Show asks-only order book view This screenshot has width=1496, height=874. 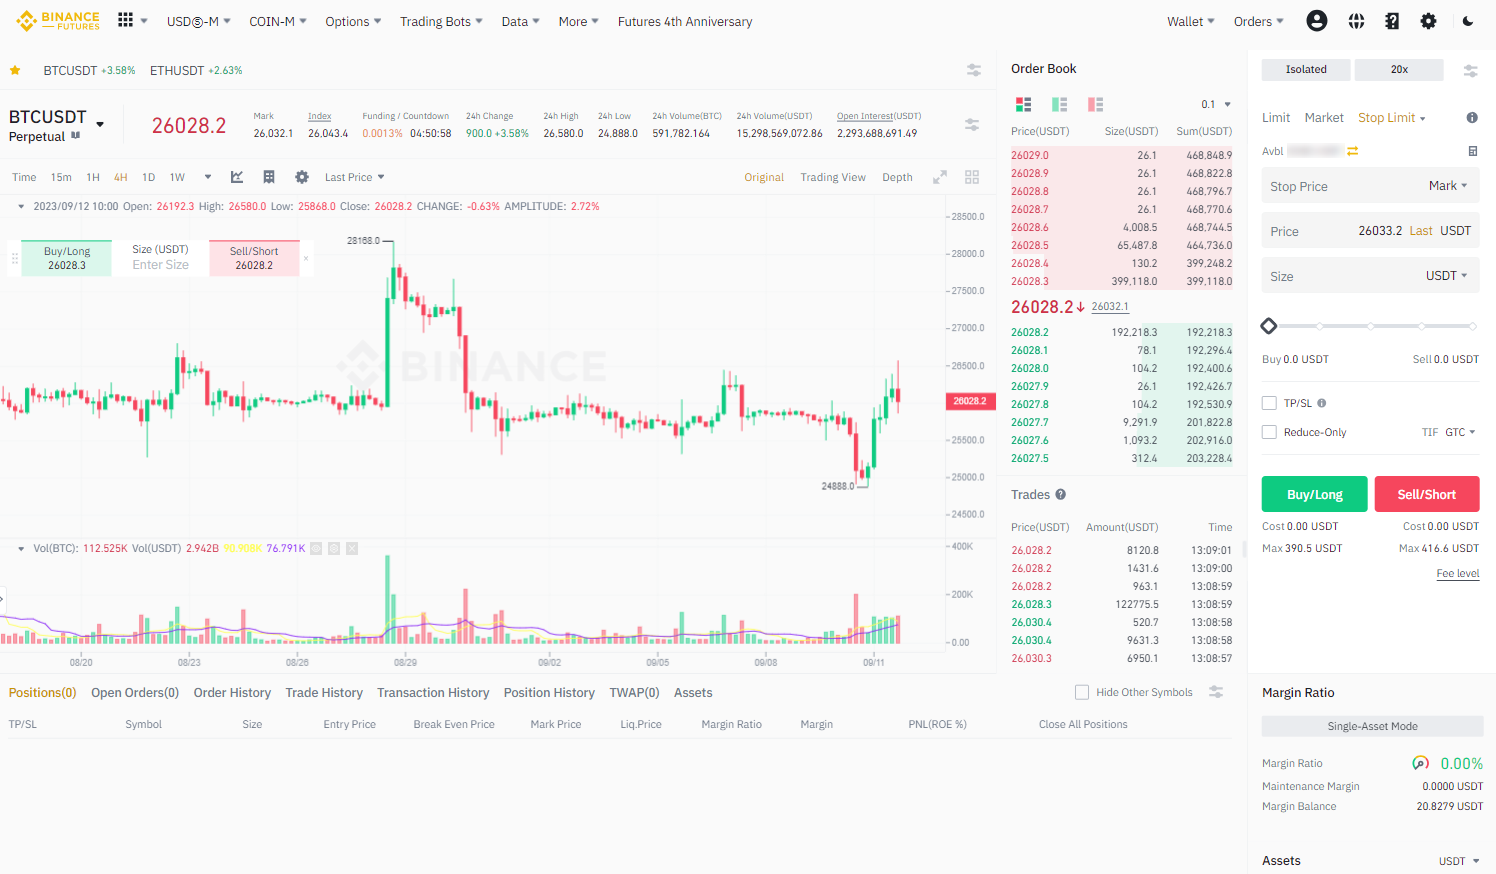click(x=1095, y=104)
